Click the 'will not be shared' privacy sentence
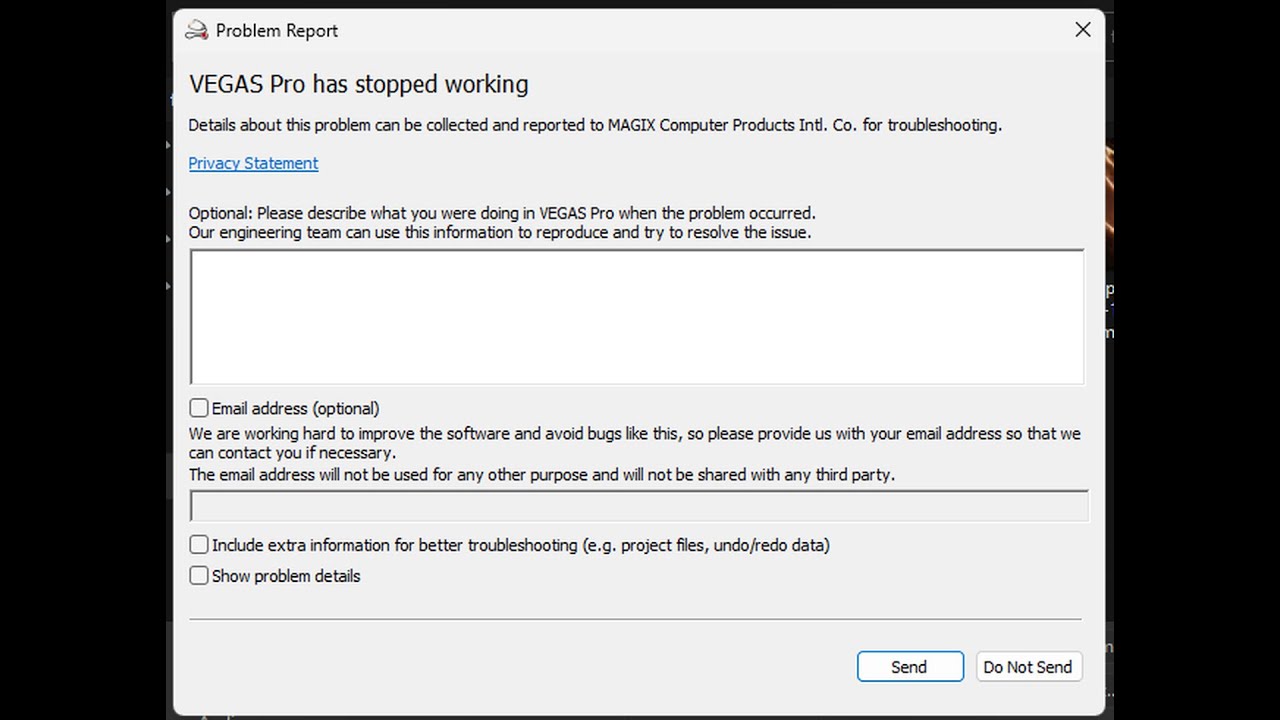The height and width of the screenshot is (720, 1280). click(542, 475)
